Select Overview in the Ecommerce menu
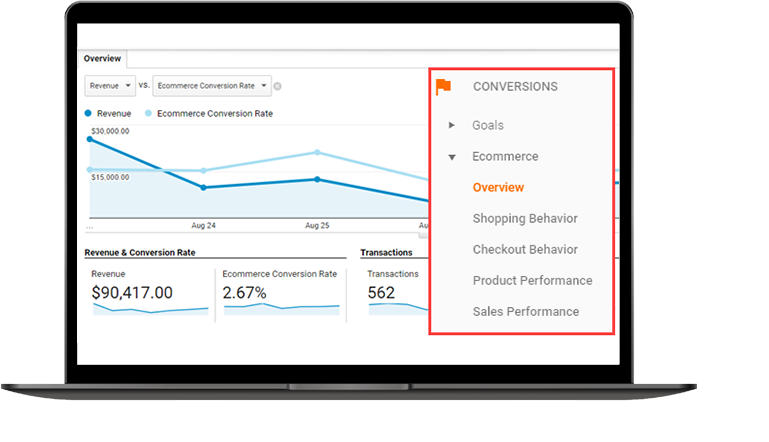Screen dimensions: 769x442 click(498, 188)
